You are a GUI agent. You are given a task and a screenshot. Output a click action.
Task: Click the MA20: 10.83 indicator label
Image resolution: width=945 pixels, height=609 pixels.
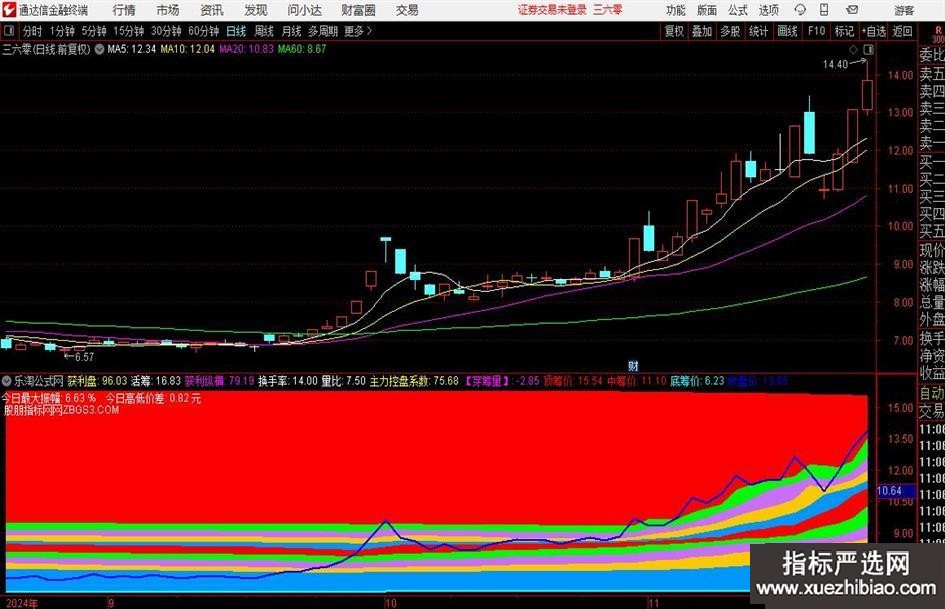click(246, 49)
